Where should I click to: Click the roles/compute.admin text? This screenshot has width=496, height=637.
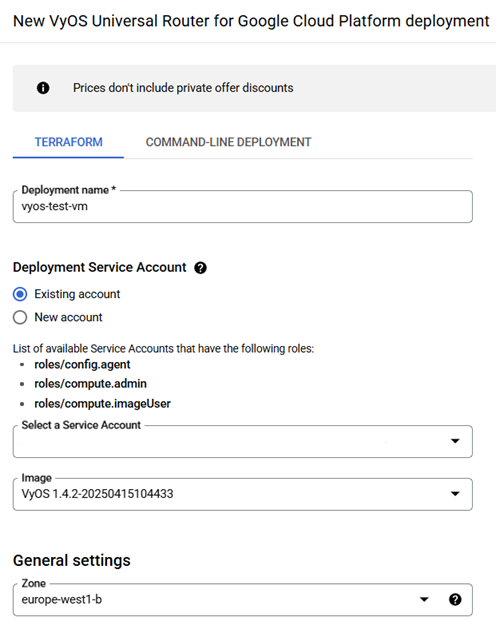91,384
